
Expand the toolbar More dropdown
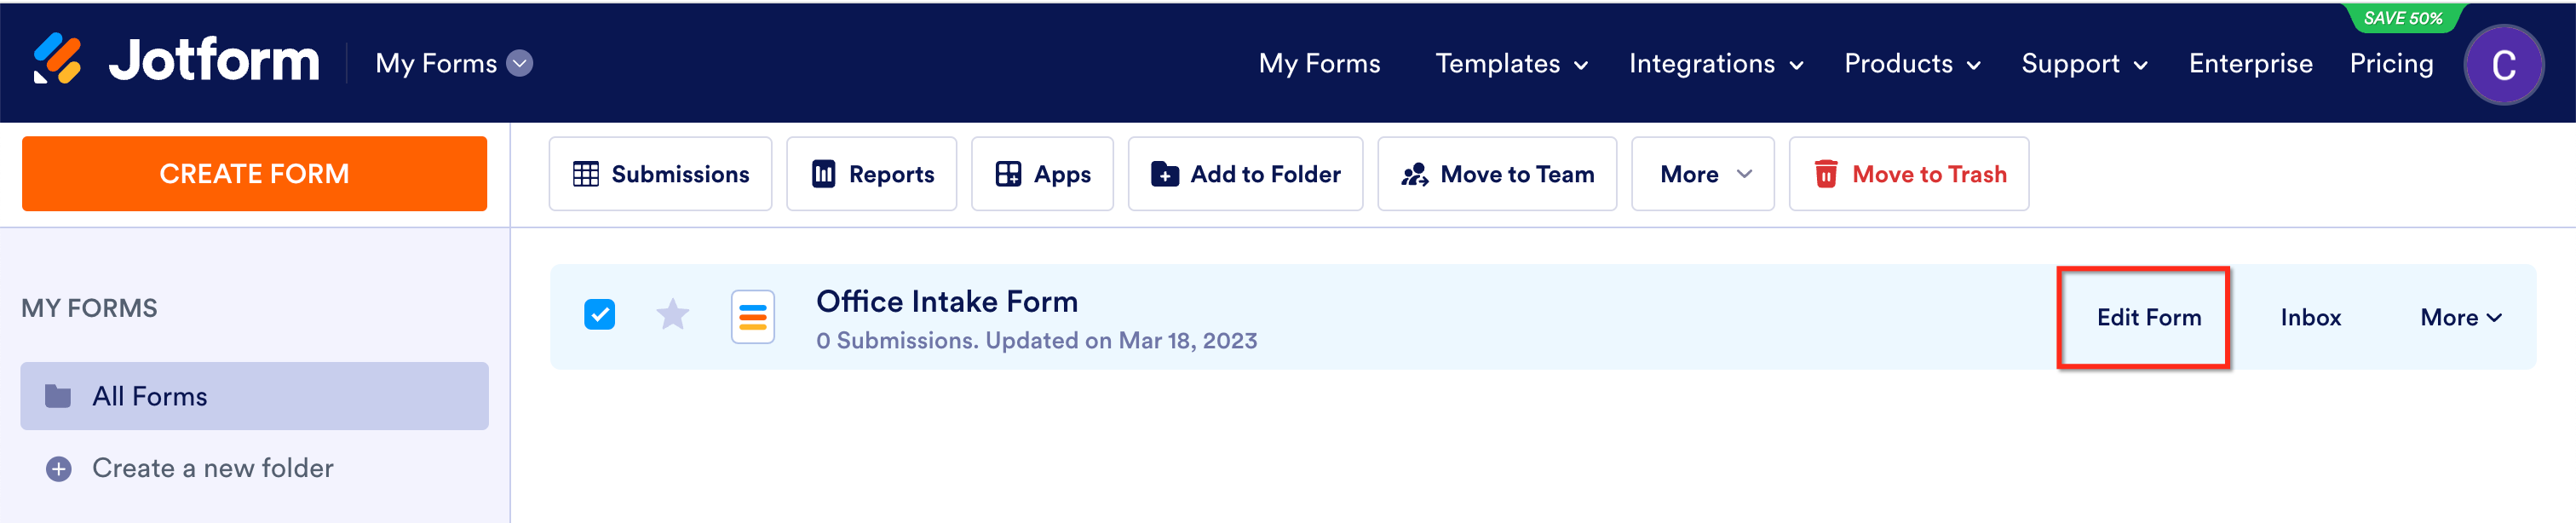pos(1702,174)
